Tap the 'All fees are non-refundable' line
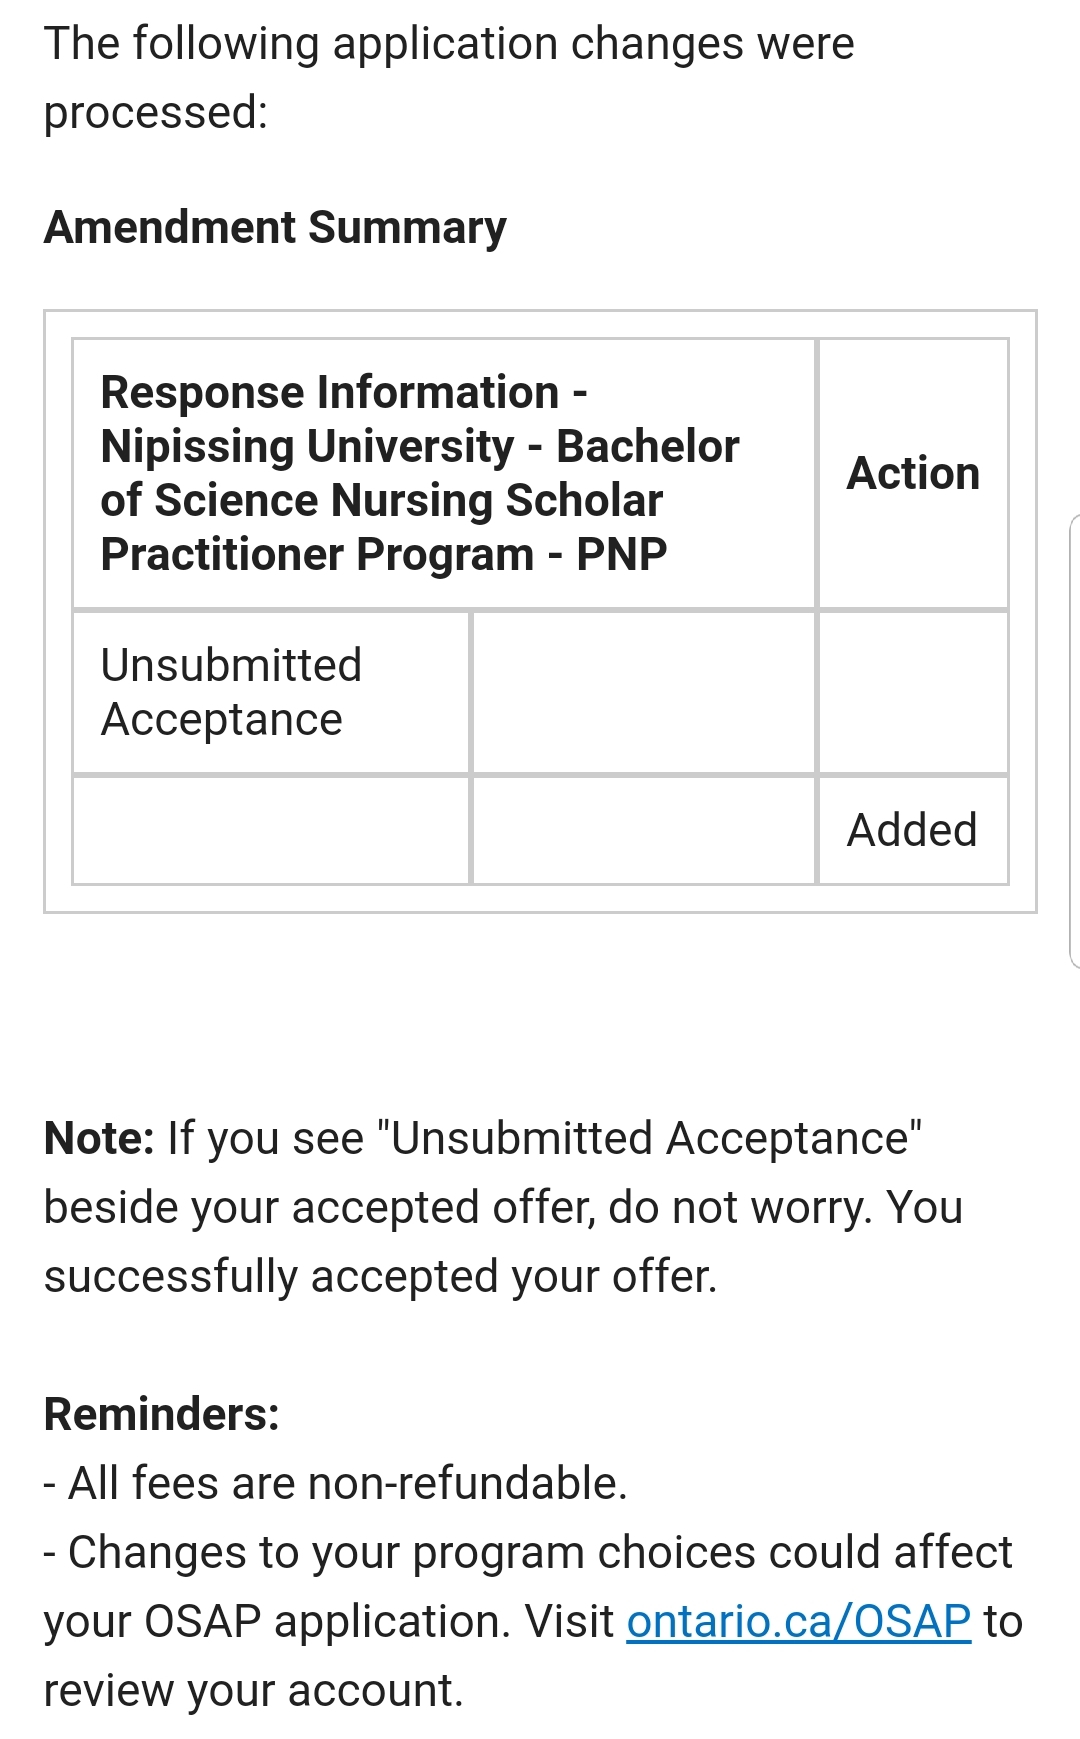The width and height of the screenshot is (1080, 1739). tap(336, 1483)
